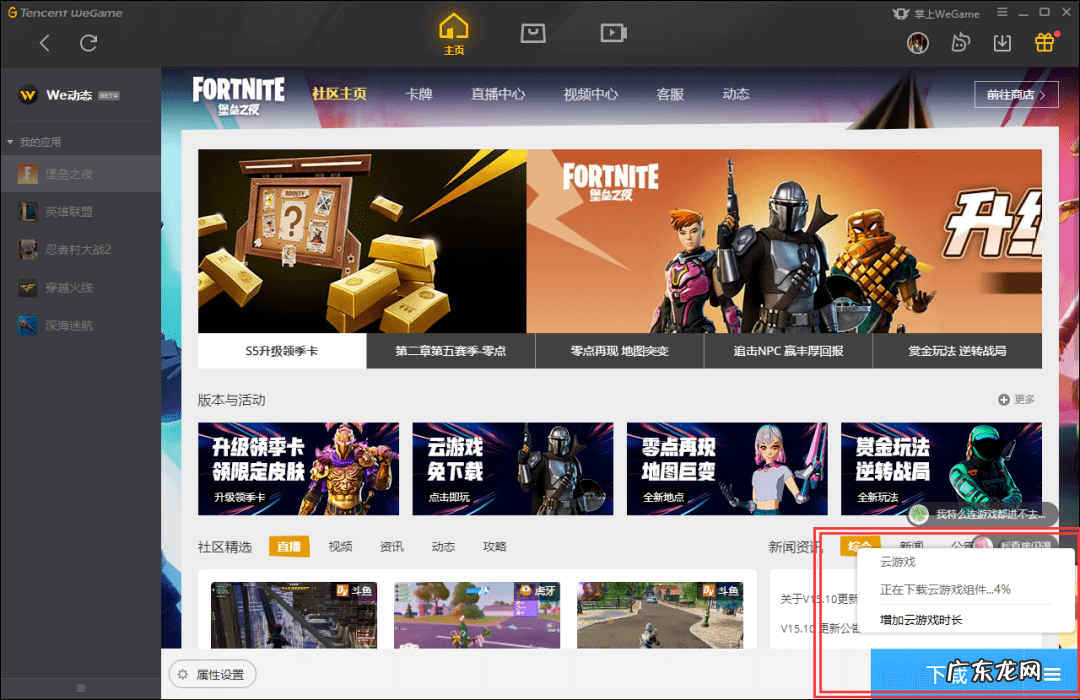Image resolution: width=1080 pixels, height=700 pixels.
Task: Select the 追击NPC 赢丰厚回报 banner tab
Action: 788,351
